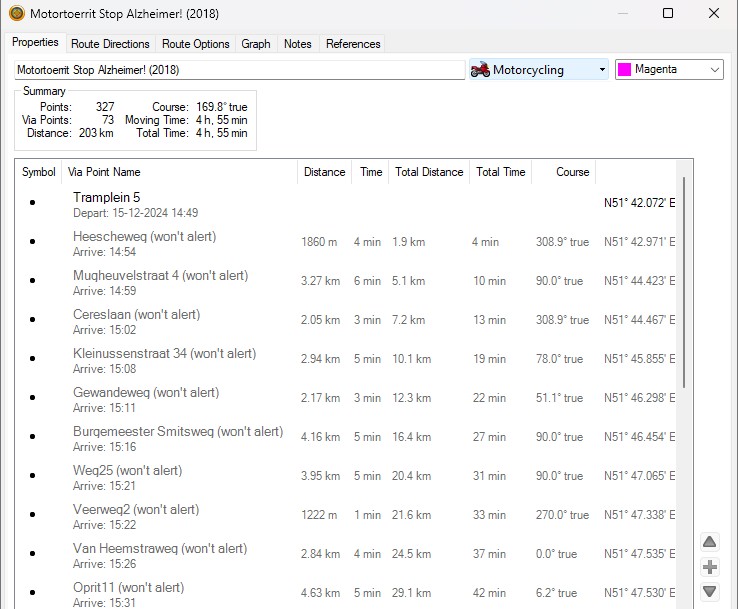
Task: Open the Motorcycling activity profile dropdown
Action: 601,70
